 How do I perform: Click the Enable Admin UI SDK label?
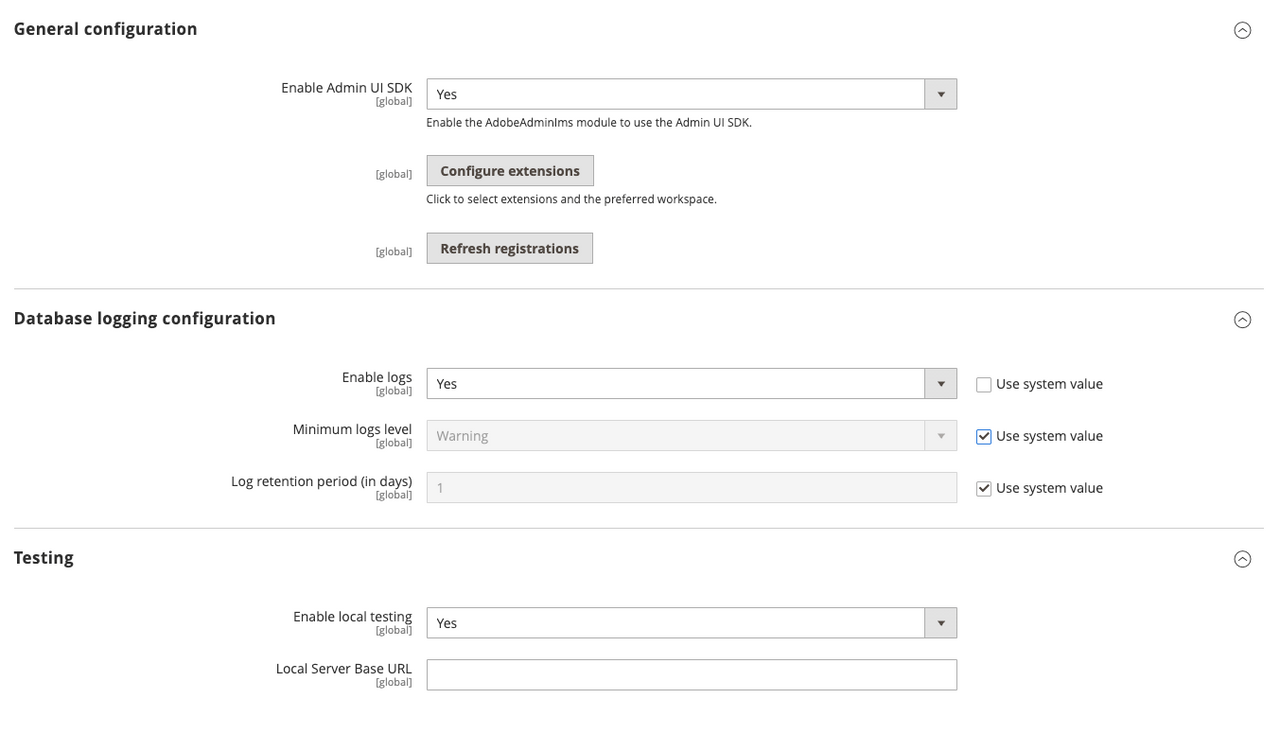346,88
